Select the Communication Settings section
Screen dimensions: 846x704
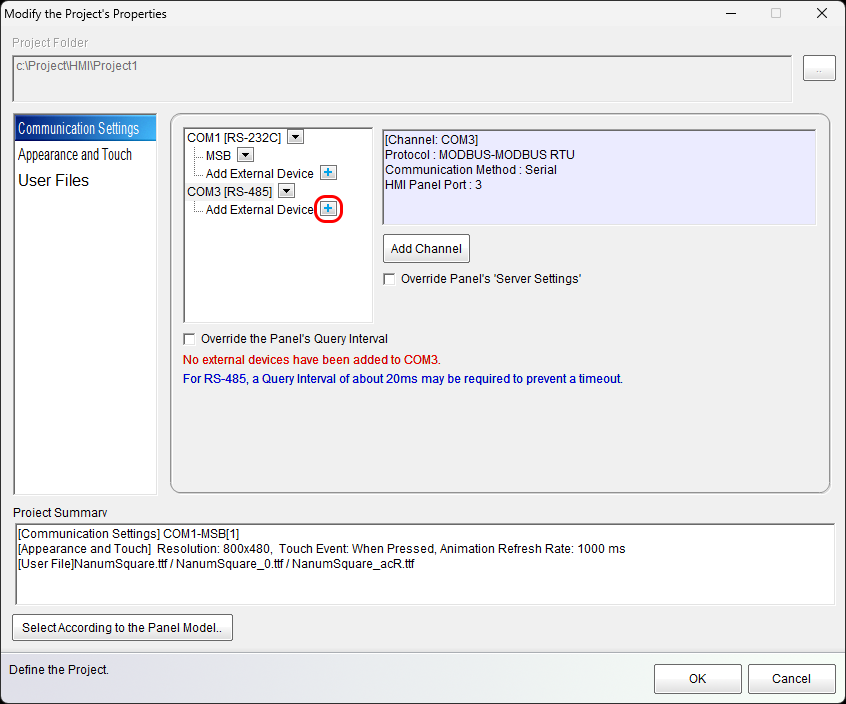79,128
